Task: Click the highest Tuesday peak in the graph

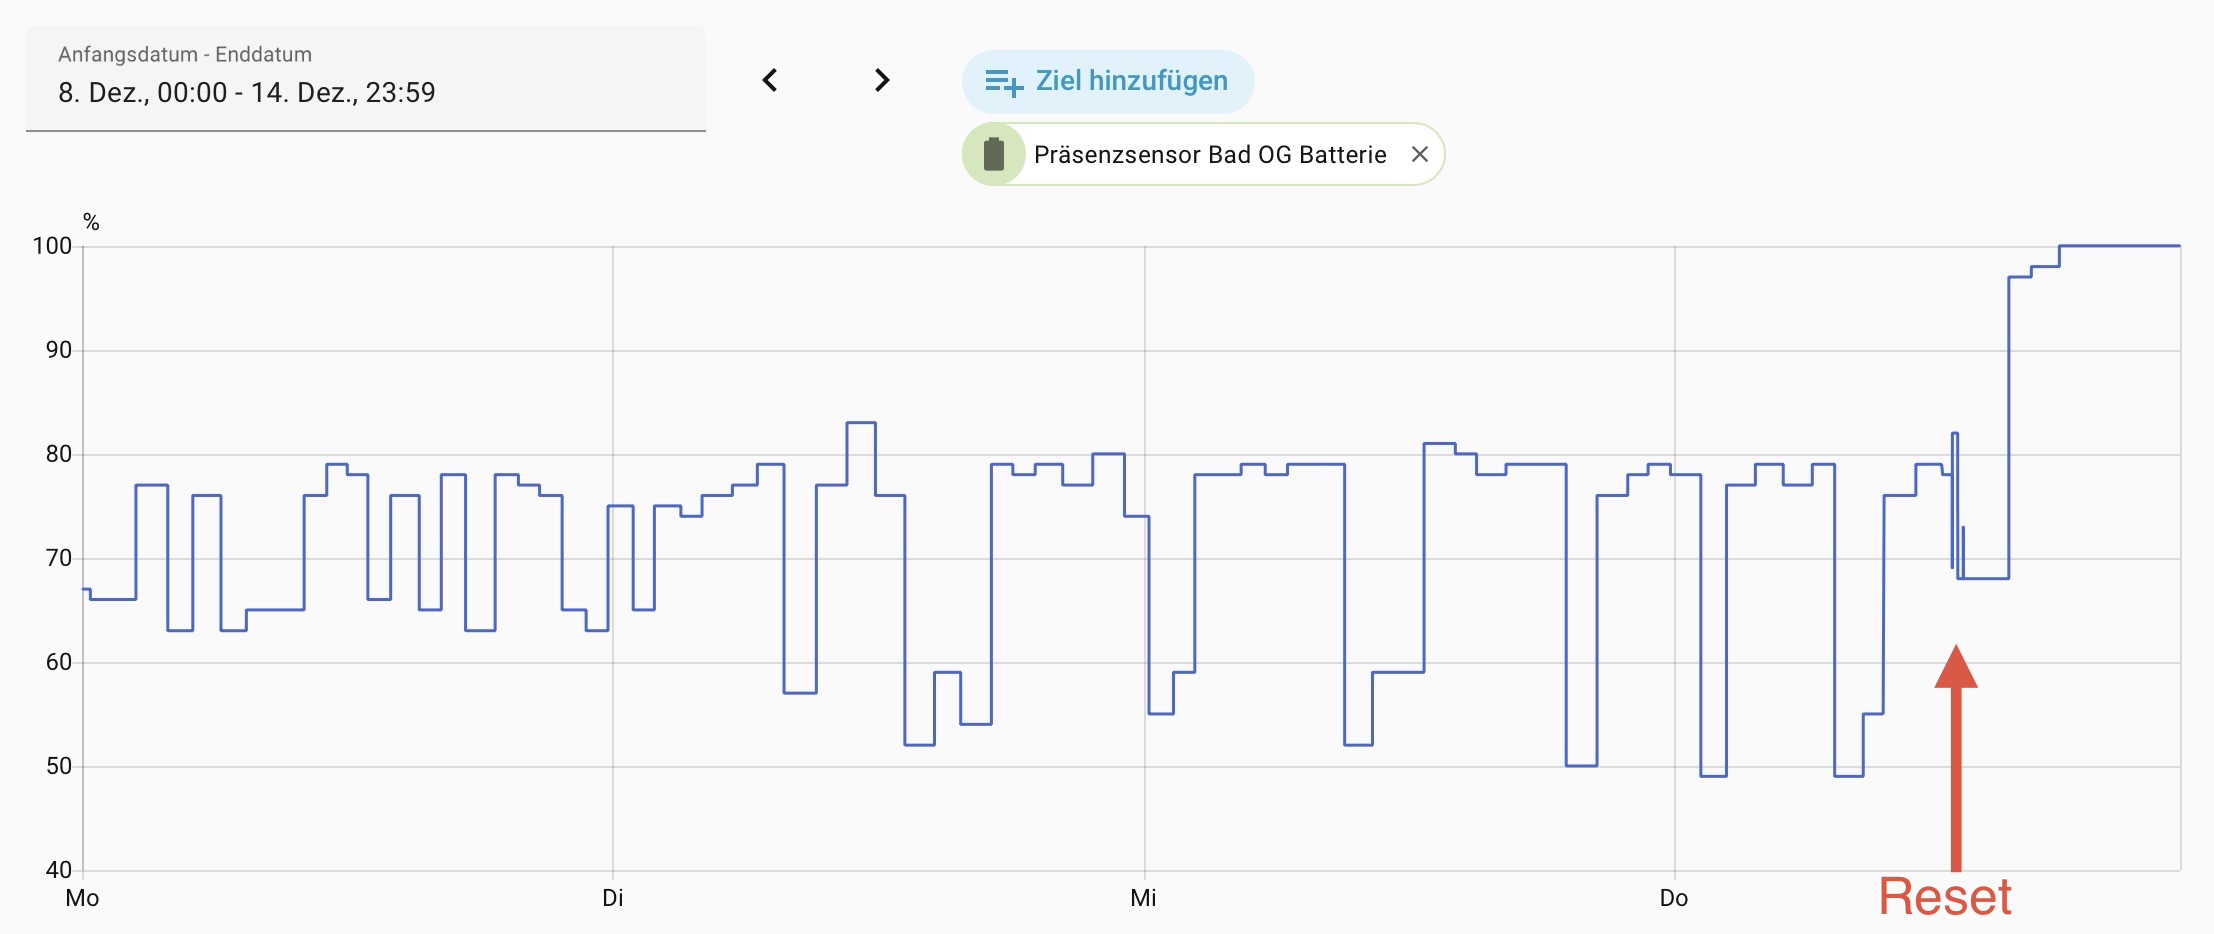Action: [861, 423]
